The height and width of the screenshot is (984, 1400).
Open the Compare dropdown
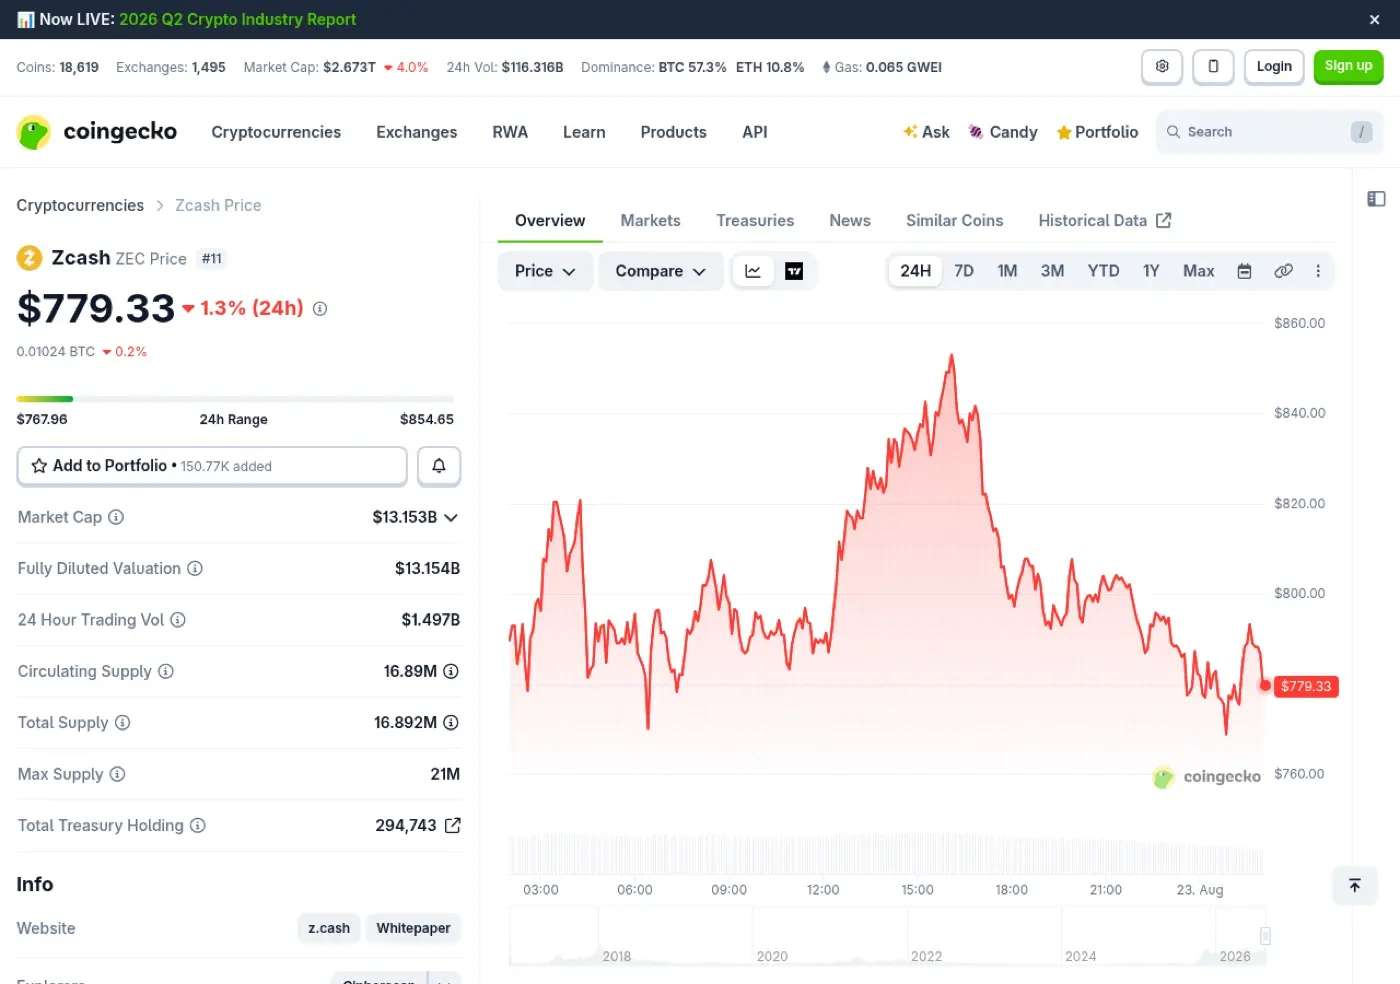click(x=660, y=271)
